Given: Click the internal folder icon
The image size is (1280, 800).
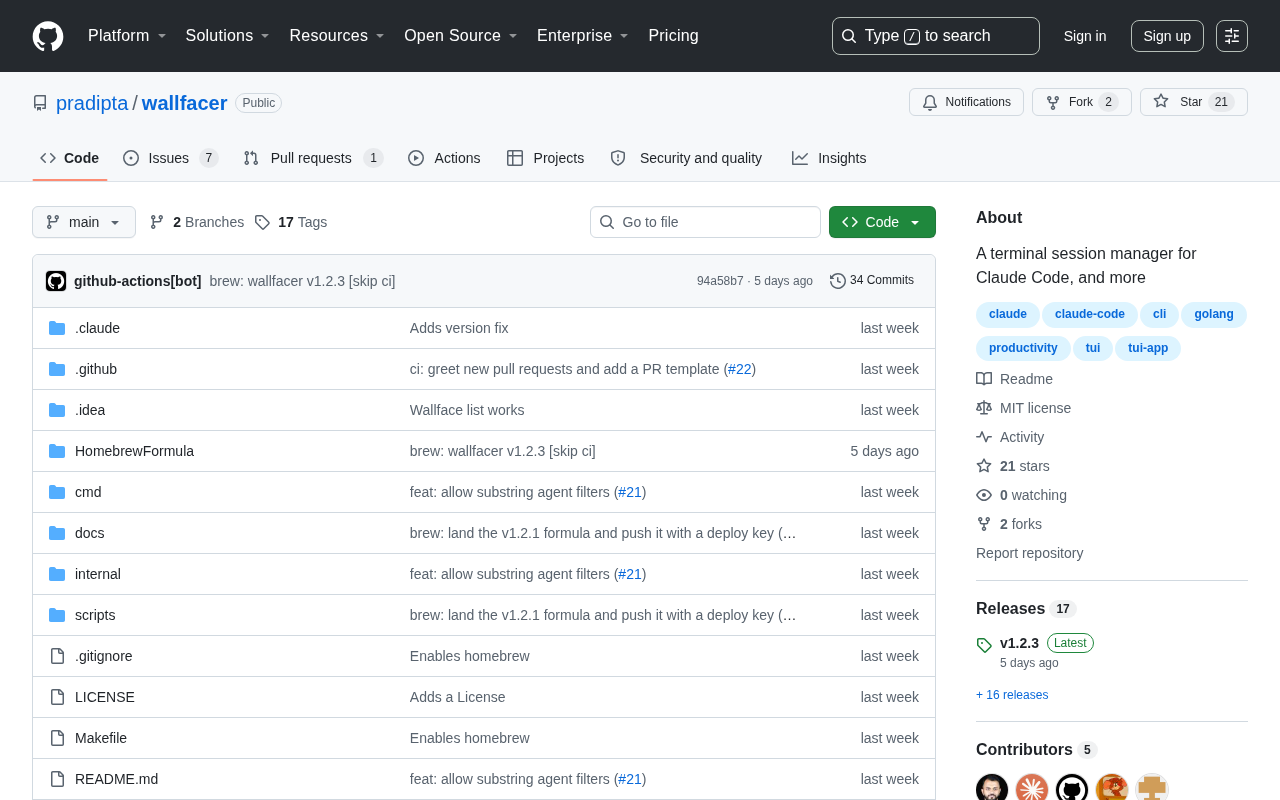Looking at the screenshot, I should 57,574.
